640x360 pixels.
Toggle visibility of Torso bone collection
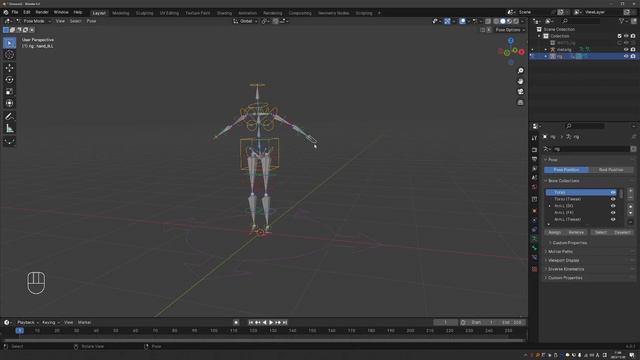(613, 192)
